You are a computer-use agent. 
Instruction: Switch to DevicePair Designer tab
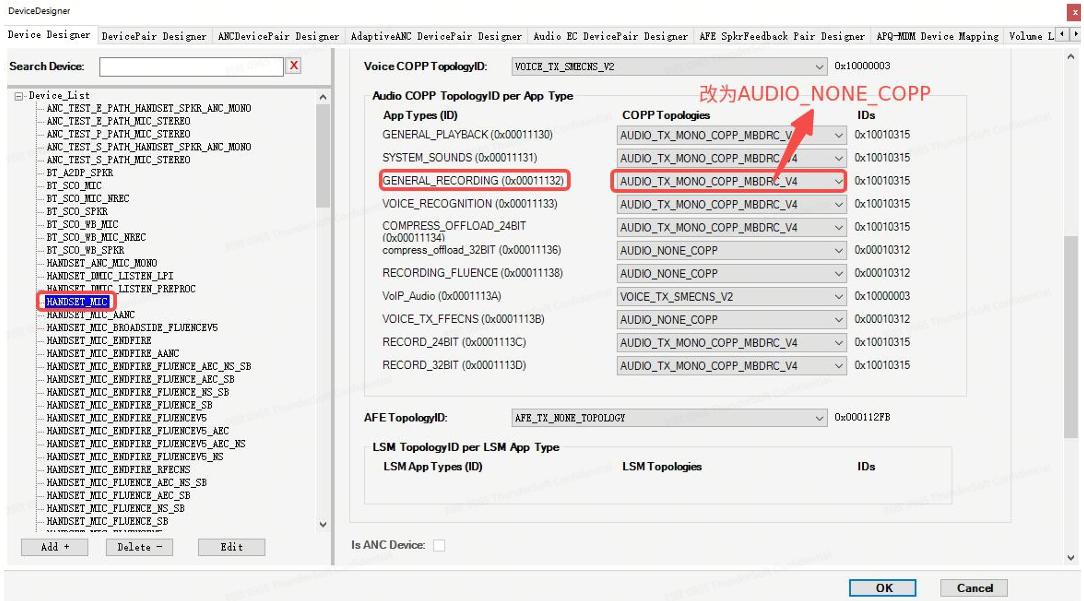pyautogui.click(x=154, y=36)
